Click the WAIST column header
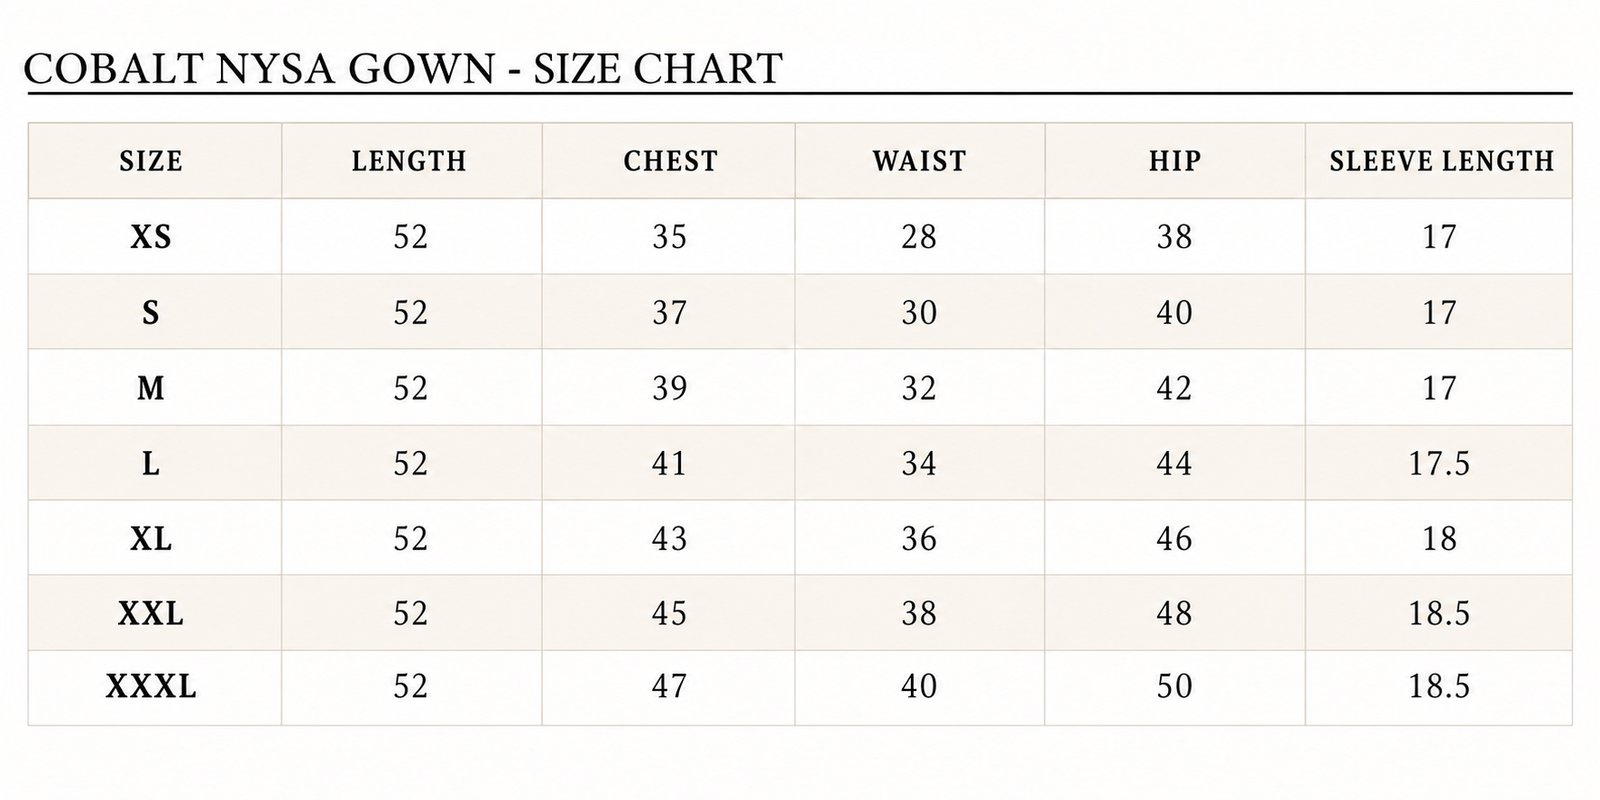The width and height of the screenshot is (1600, 800). click(919, 161)
